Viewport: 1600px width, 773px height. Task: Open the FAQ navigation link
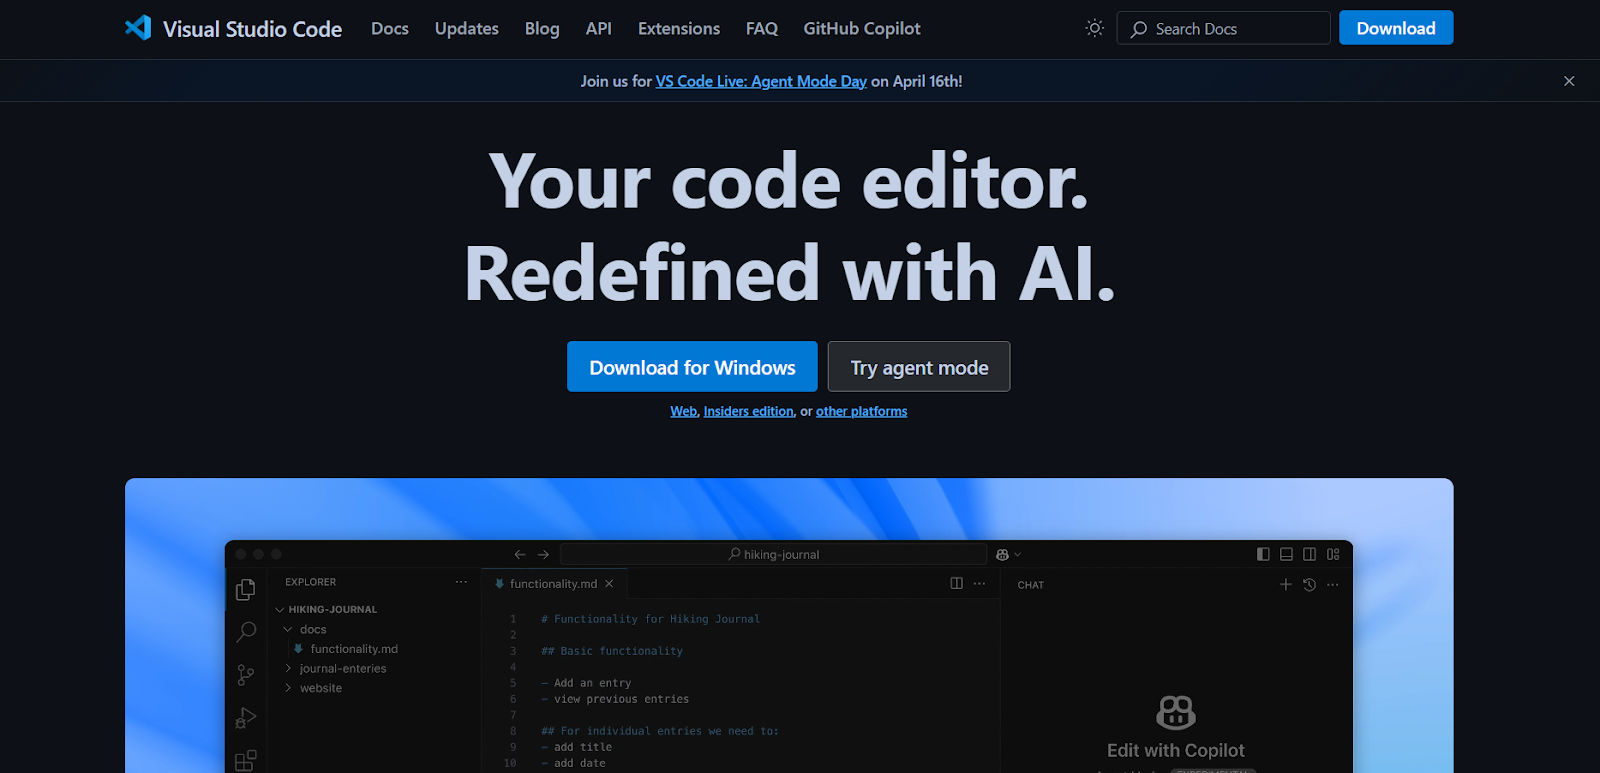[x=762, y=28]
